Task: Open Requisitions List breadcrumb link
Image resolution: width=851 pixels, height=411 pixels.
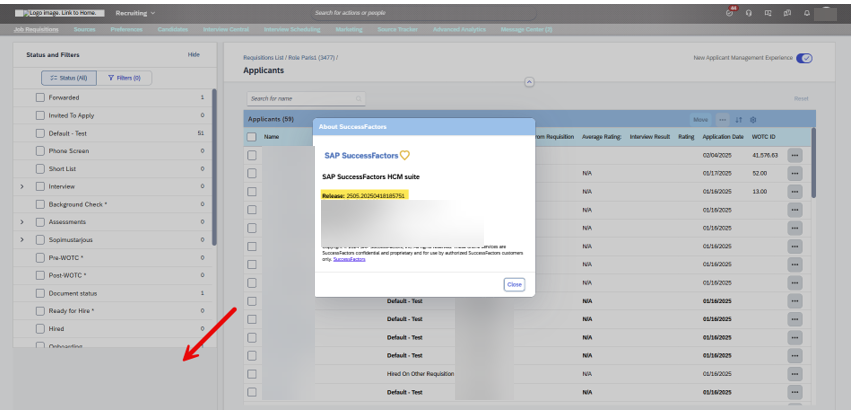Action: click(x=263, y=58)
